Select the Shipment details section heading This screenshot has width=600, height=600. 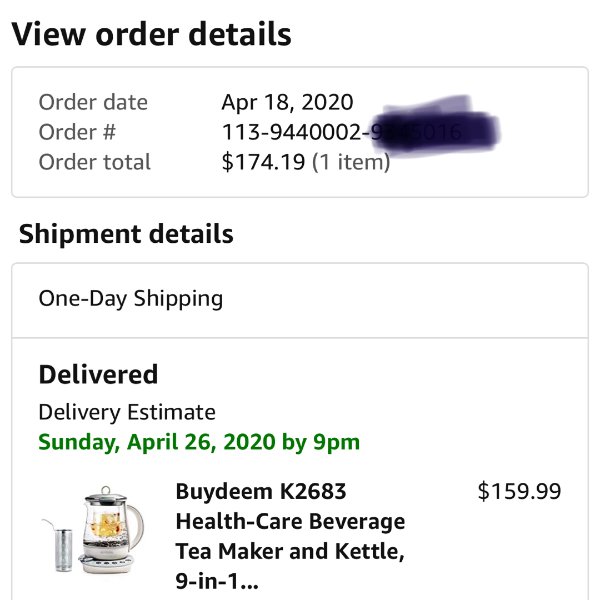tap(126, 234)
